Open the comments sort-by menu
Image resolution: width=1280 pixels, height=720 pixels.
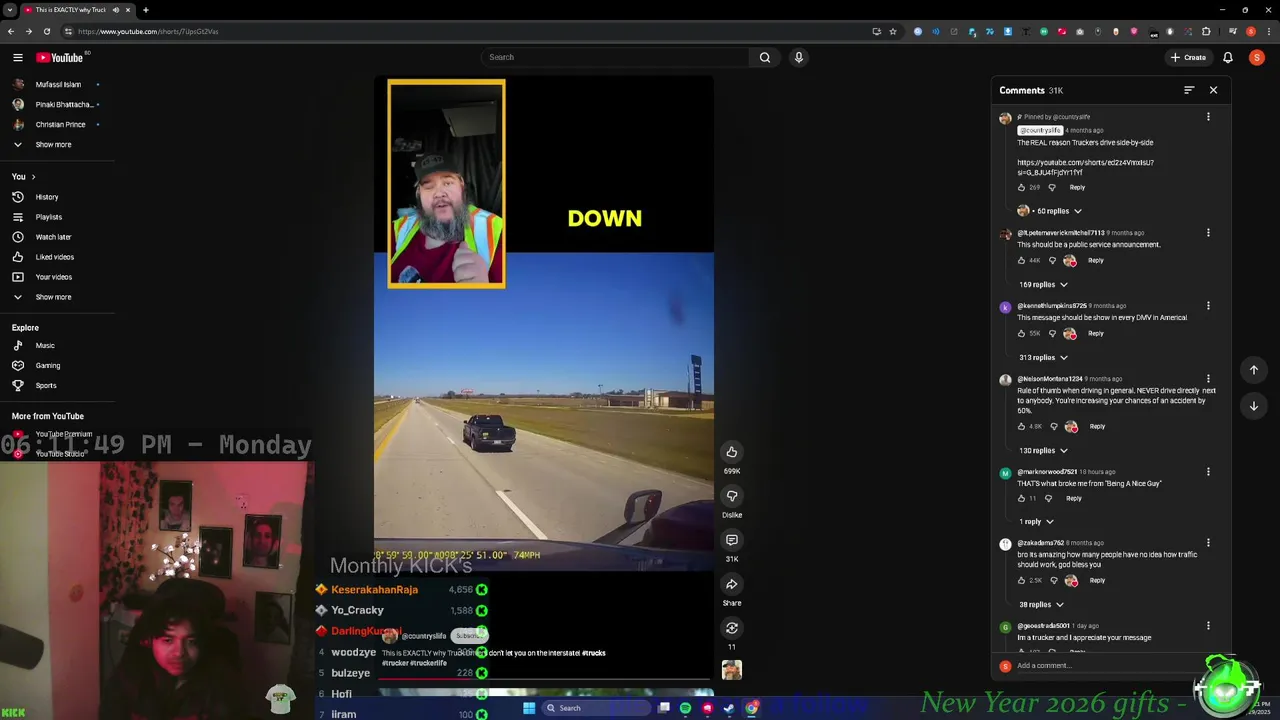pyautogui.click(x=1189, y=90)
